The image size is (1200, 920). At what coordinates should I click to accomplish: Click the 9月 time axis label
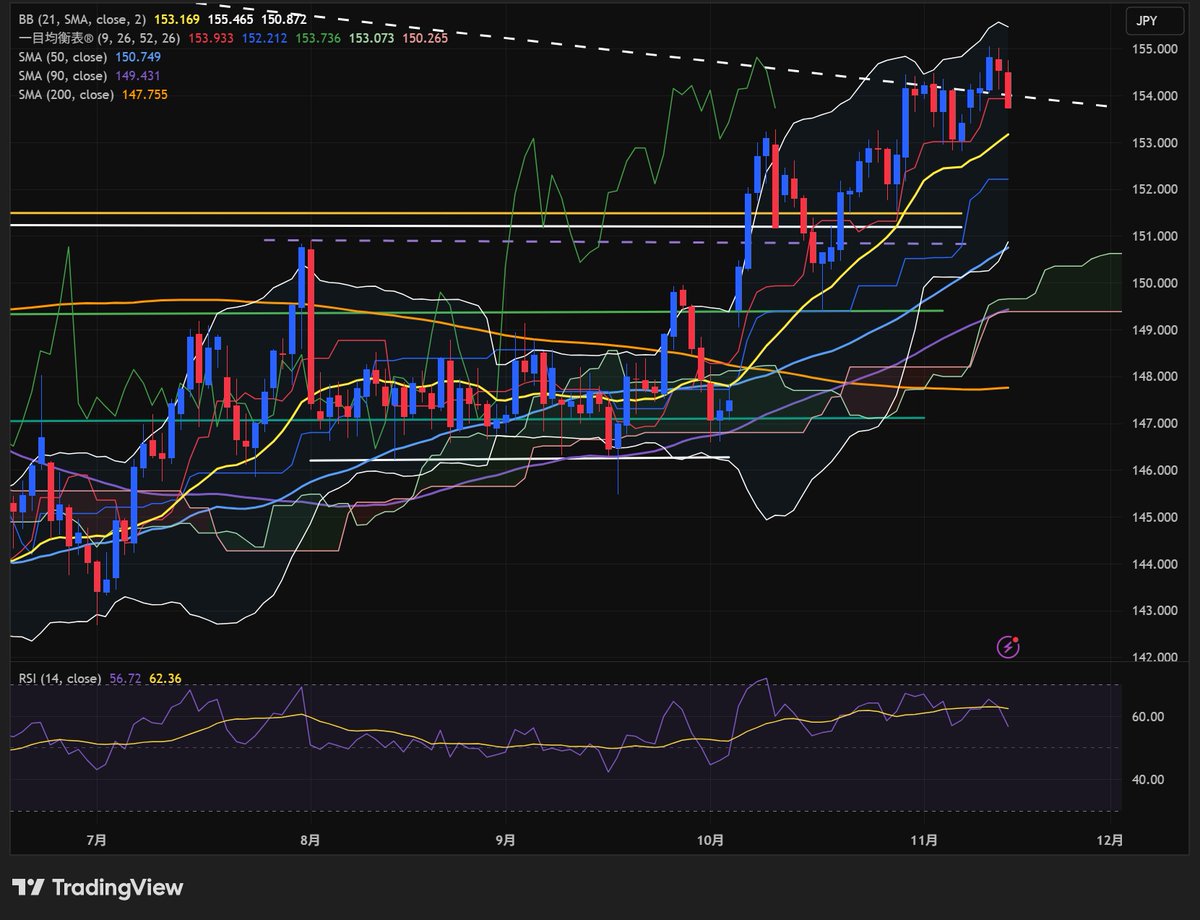tap(507, 840)
